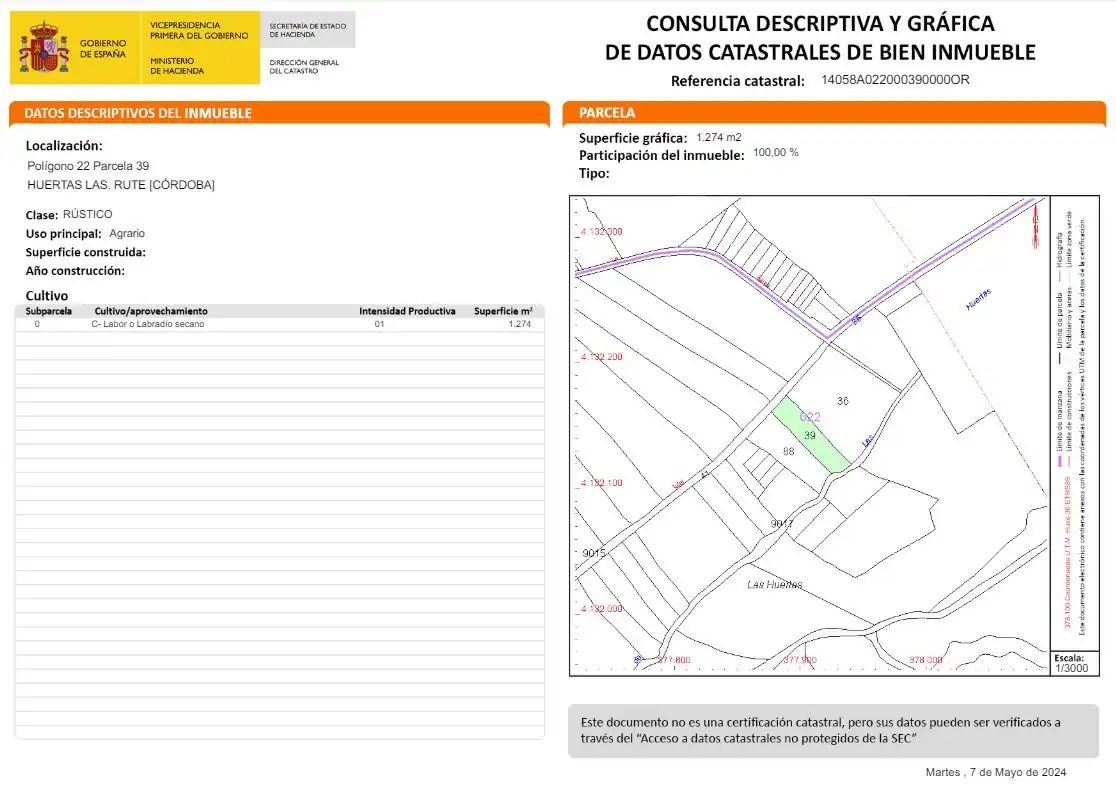Click the document title 'CONSULTA DESCRIPTIVA Y GRÁFICA'
Viewport: 1116px width, 788px height.
pos(820,23)
